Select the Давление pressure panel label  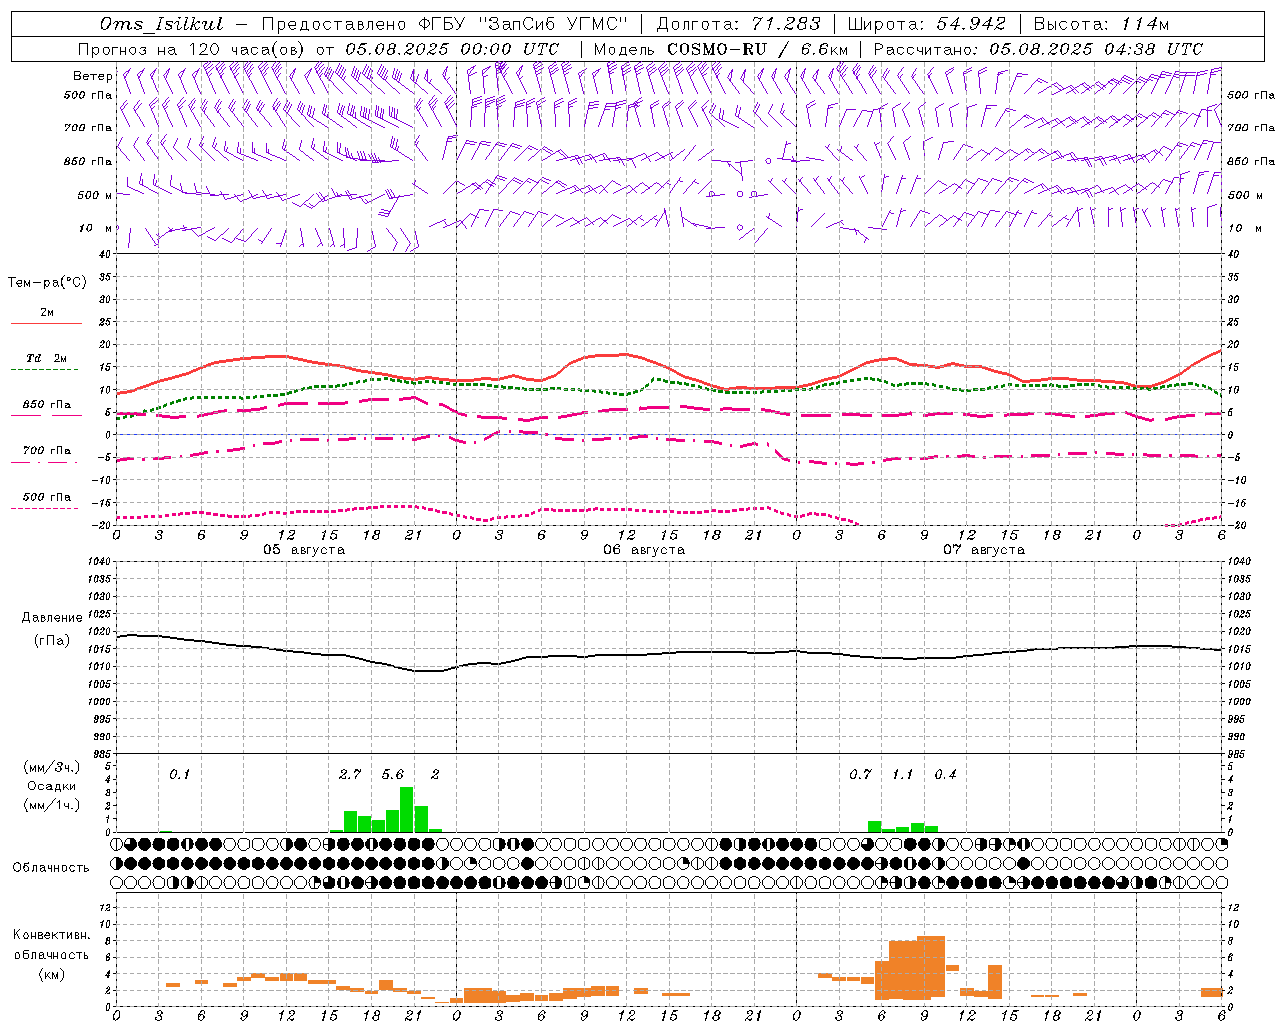coord(51,618)
